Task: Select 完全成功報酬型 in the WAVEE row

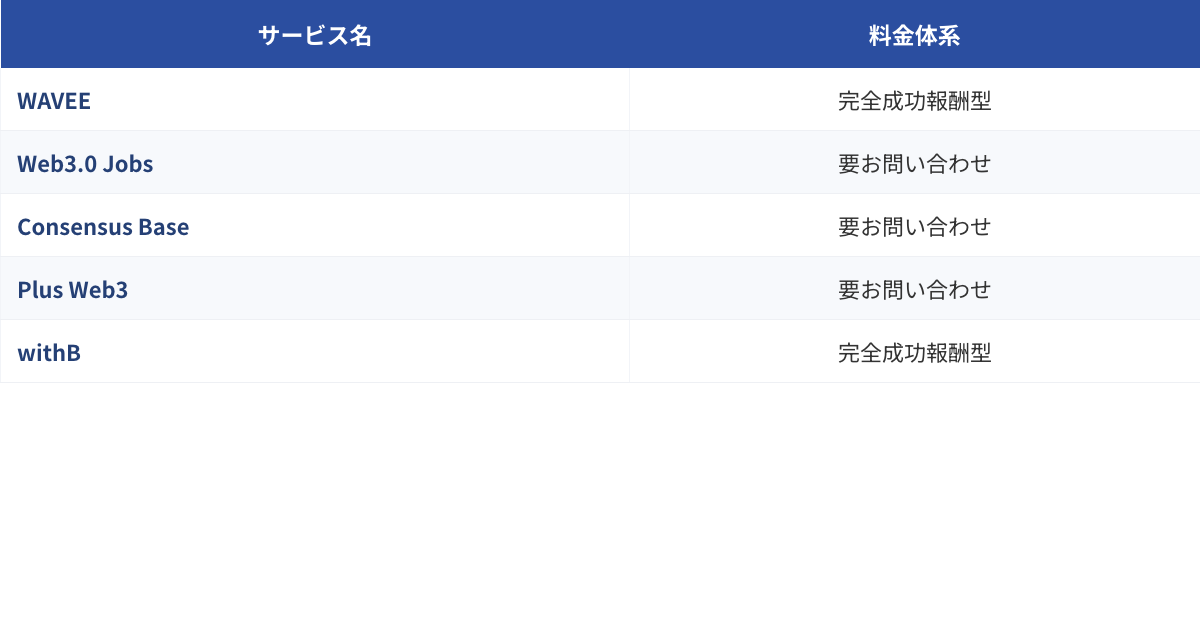Action: coord(915,101)
